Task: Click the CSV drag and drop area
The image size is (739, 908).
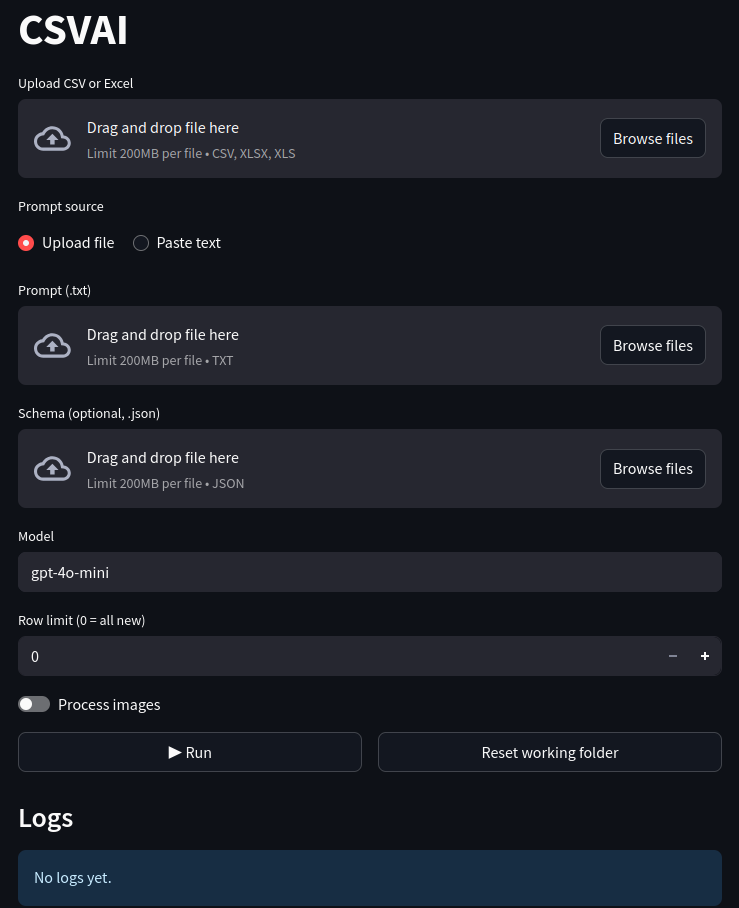Action: (330, 139)
